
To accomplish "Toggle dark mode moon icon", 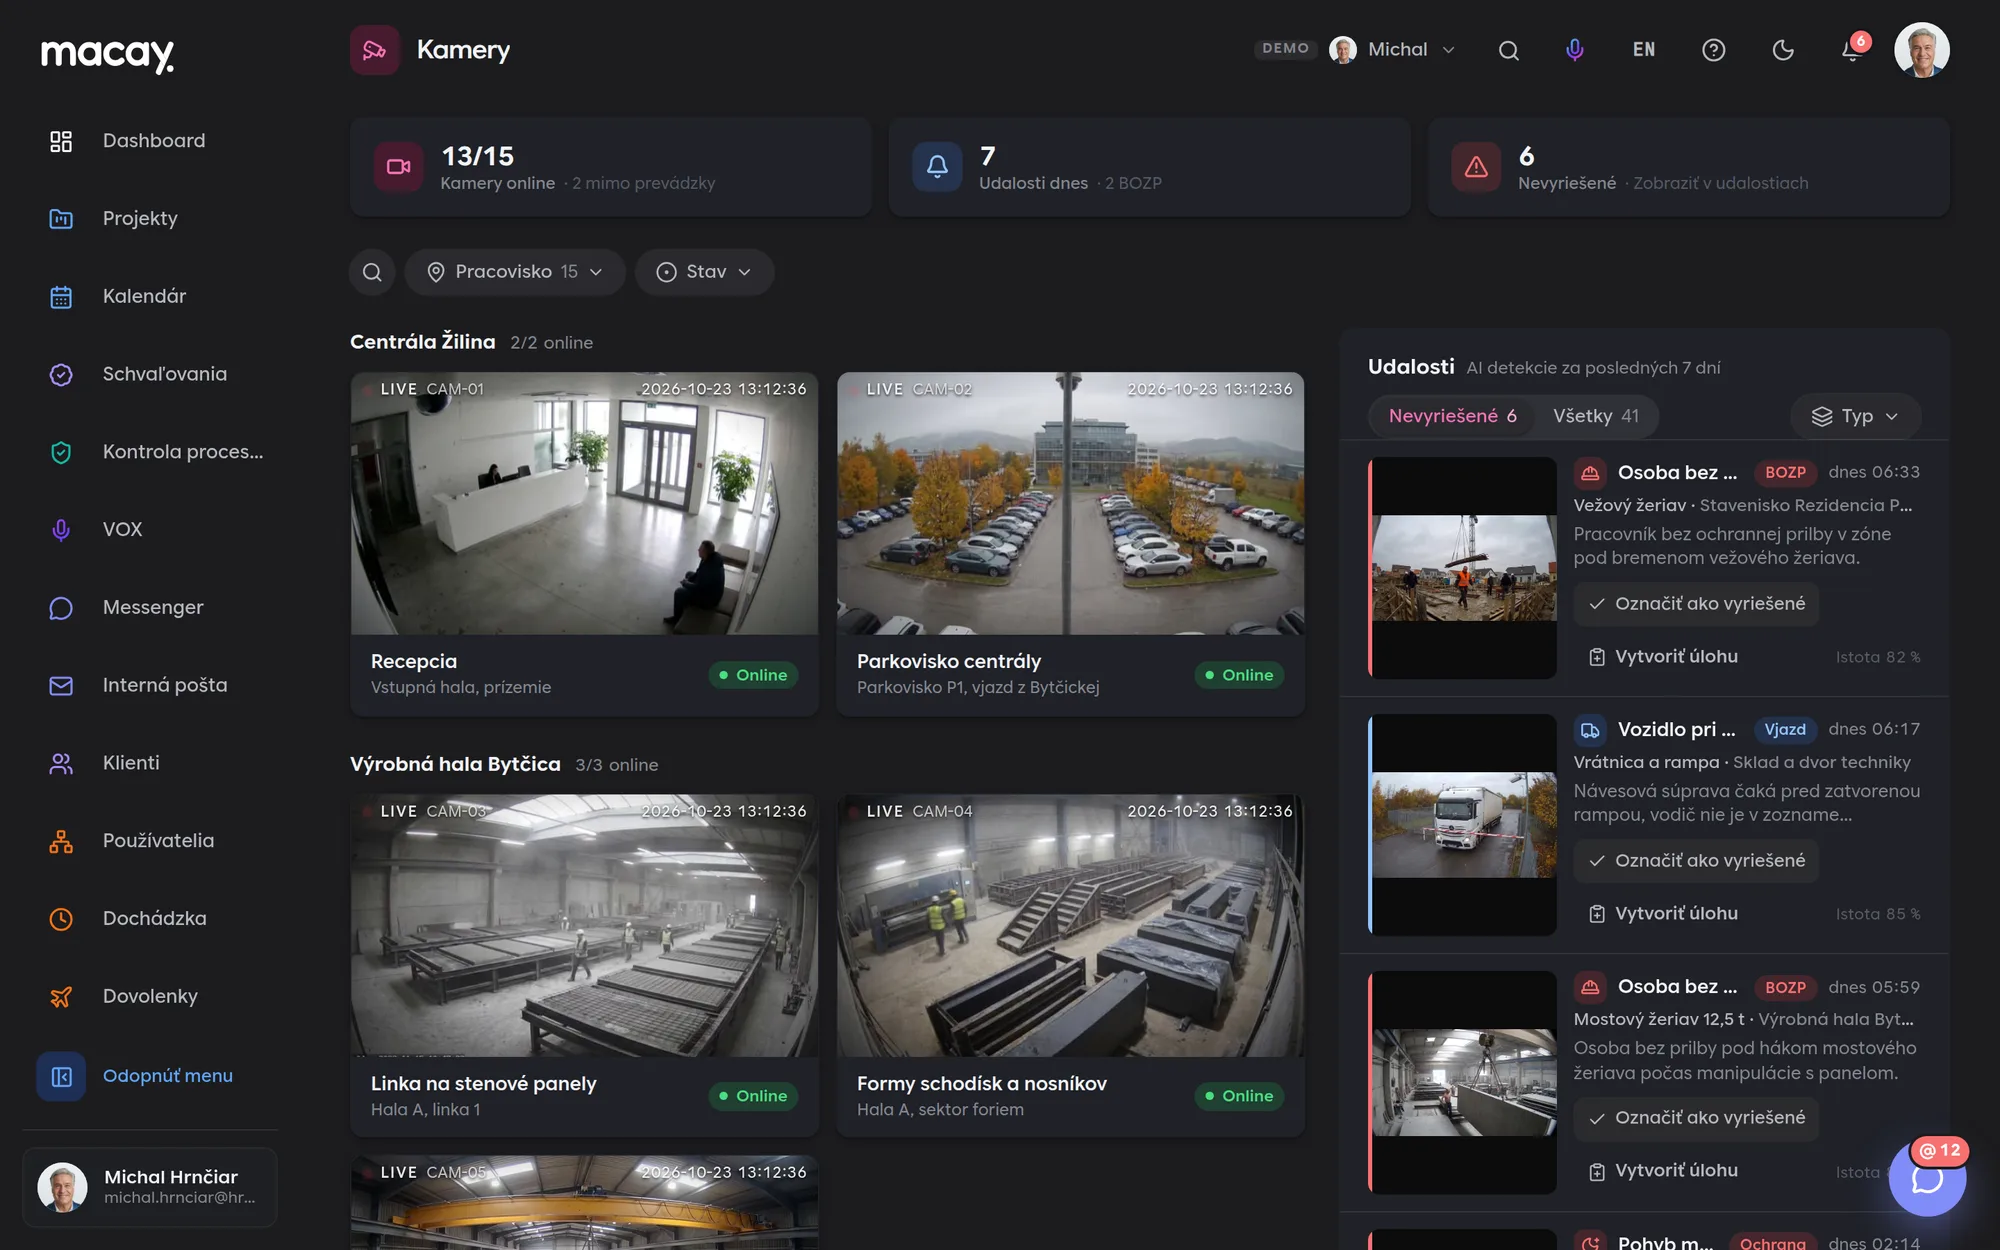I will tap(1783, 50).
